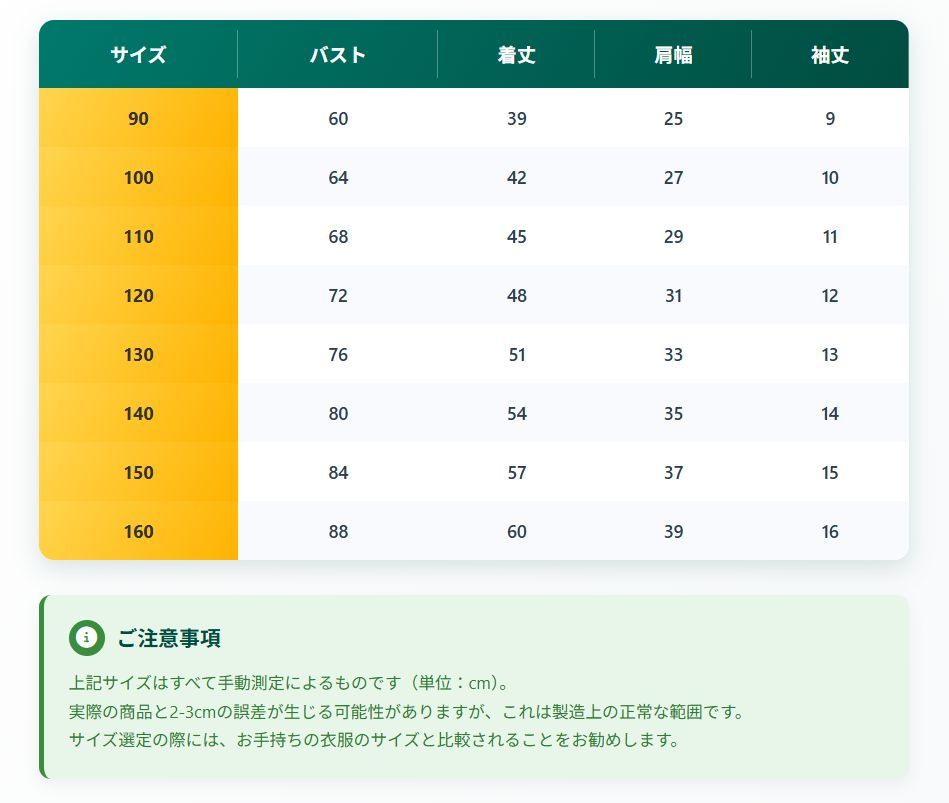The image size is (949, 803).
Task: Click the ご注意事項 notice heading
Action: [169, 638]
